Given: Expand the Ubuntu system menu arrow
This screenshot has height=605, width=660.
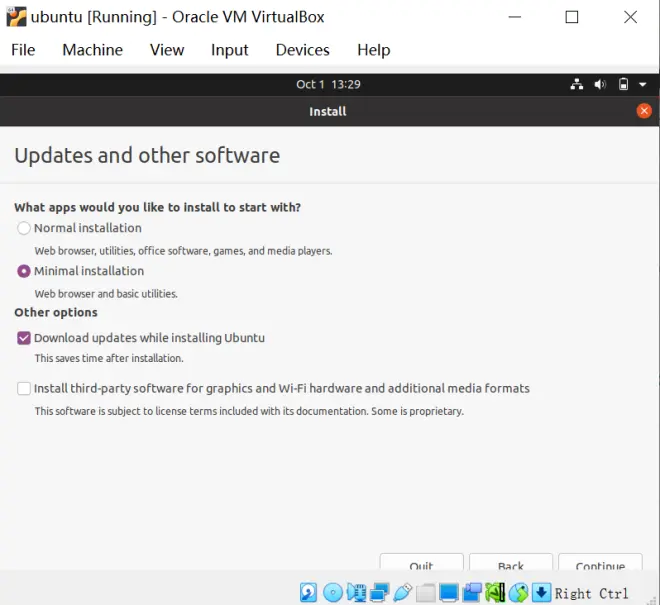Looking at the screenshot, I should click(x=643, y=85).
